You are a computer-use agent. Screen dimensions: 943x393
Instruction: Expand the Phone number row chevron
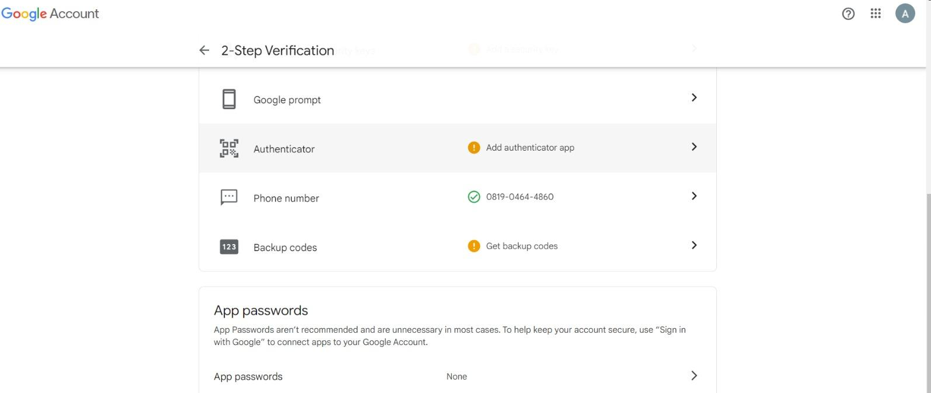pyautogui.click(x=694, y=196)
